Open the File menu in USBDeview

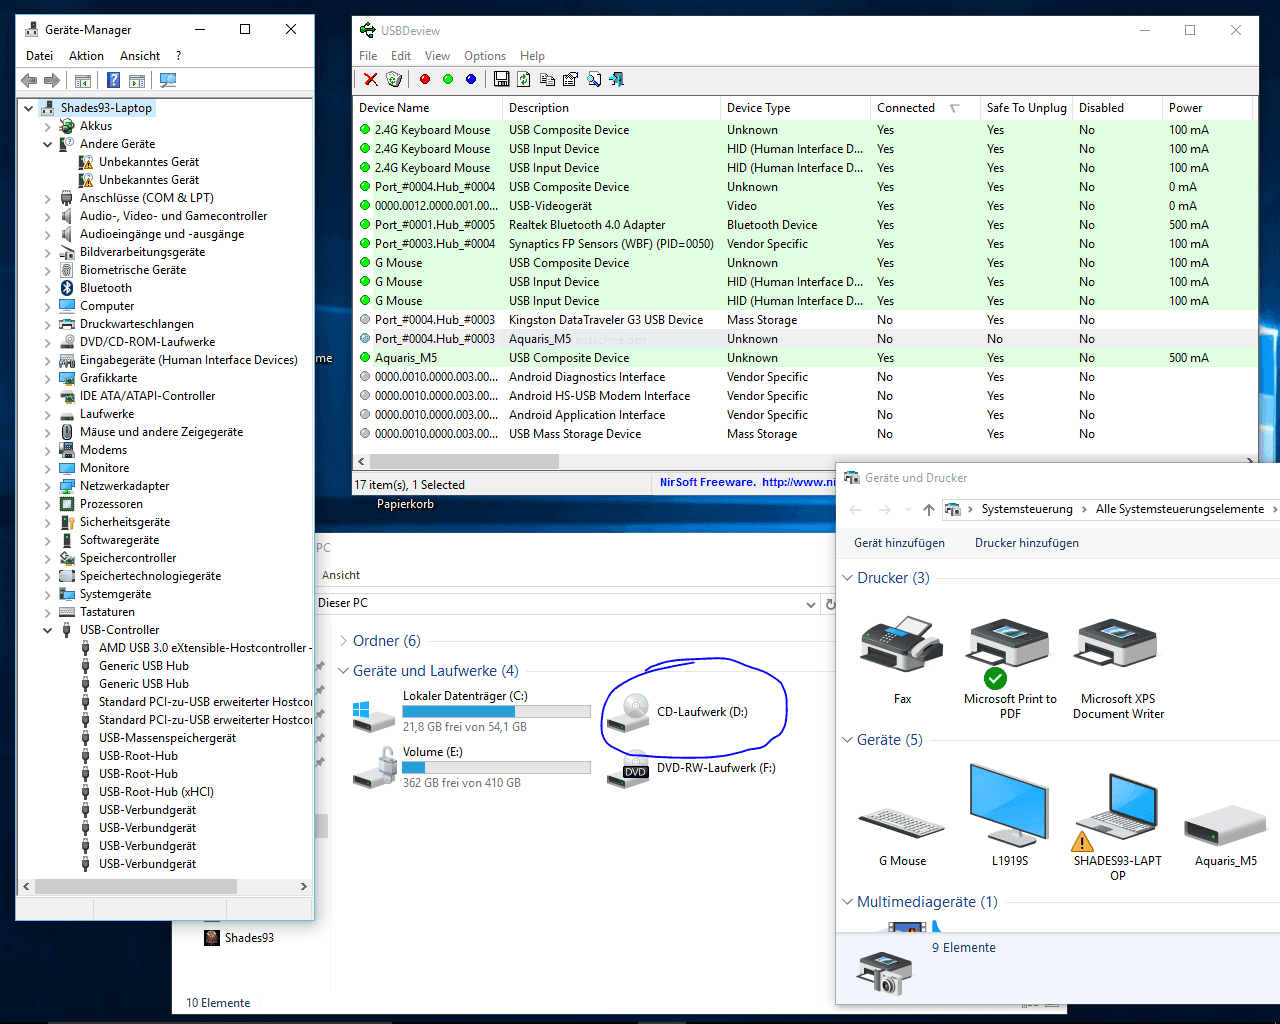click(368, 56)
